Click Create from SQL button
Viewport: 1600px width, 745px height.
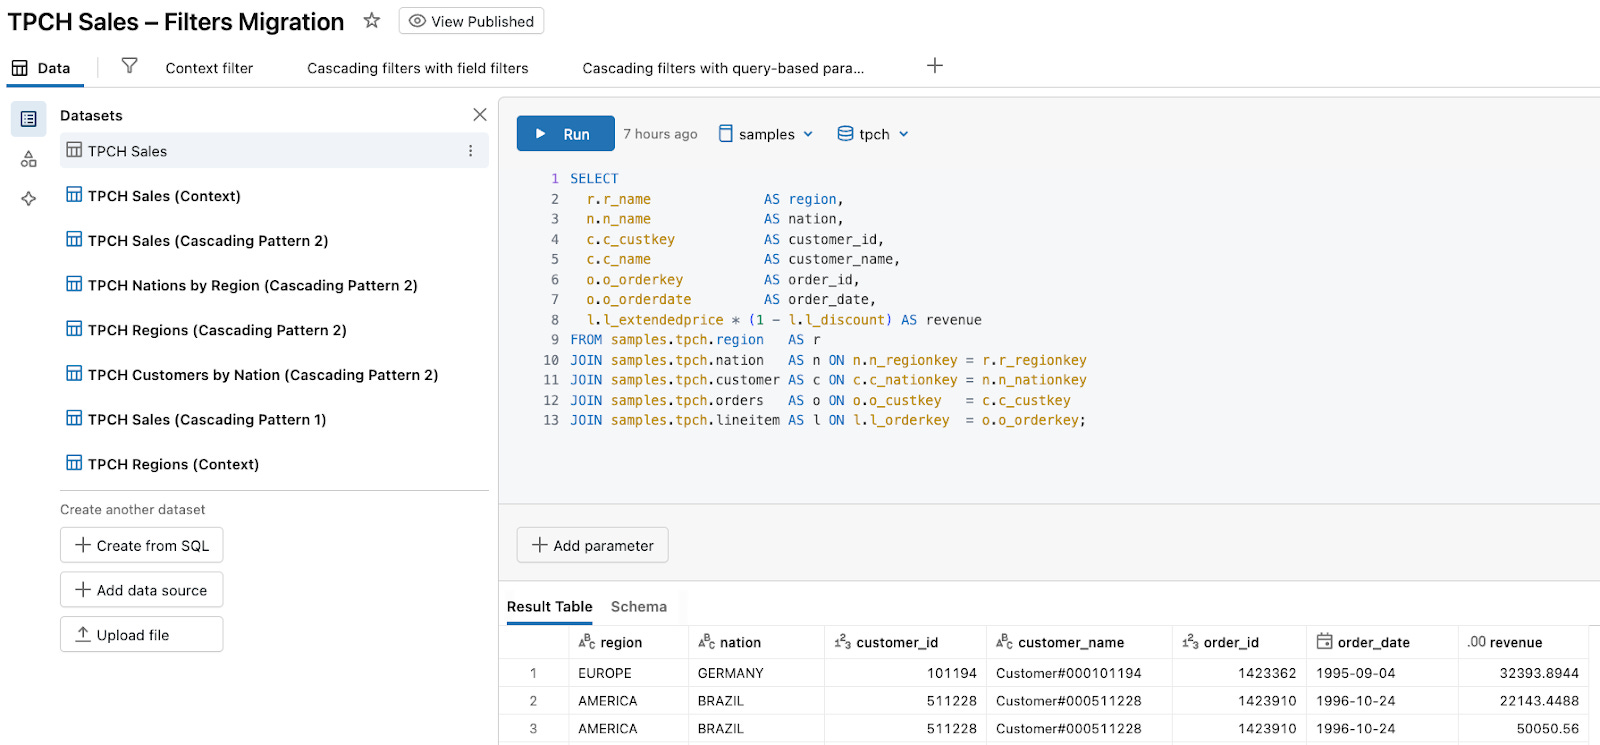click(141, 545)
